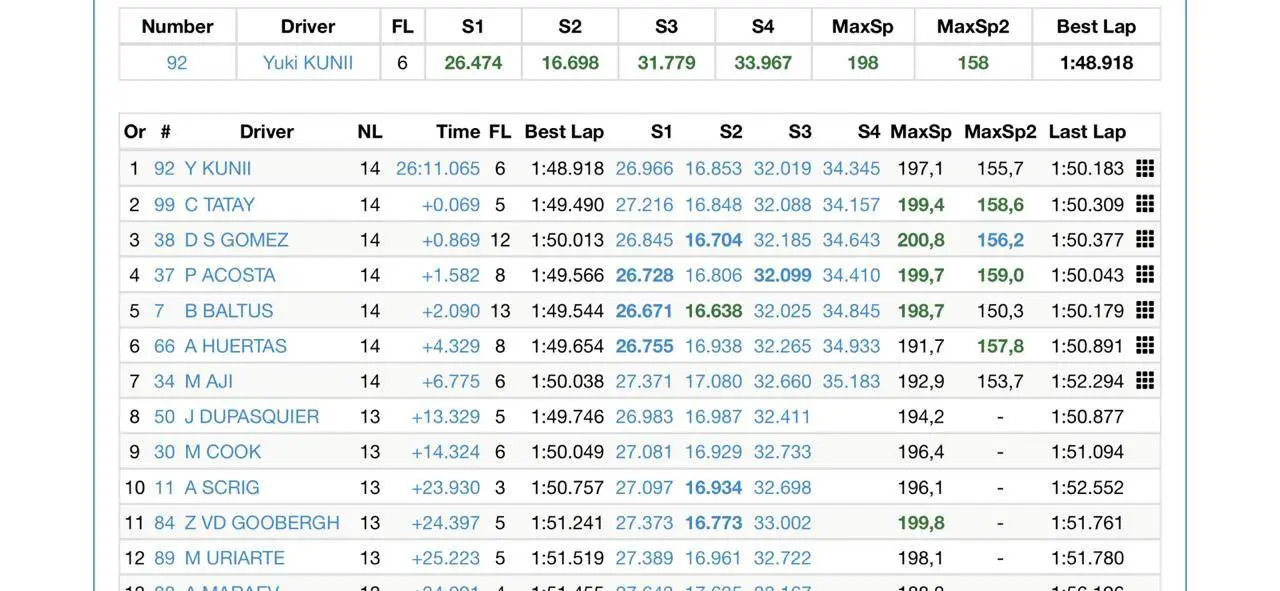Viewport: 1280px width, 591px height.
Task: Open lap grid icon for M AJI
Action: (1145, 380)
